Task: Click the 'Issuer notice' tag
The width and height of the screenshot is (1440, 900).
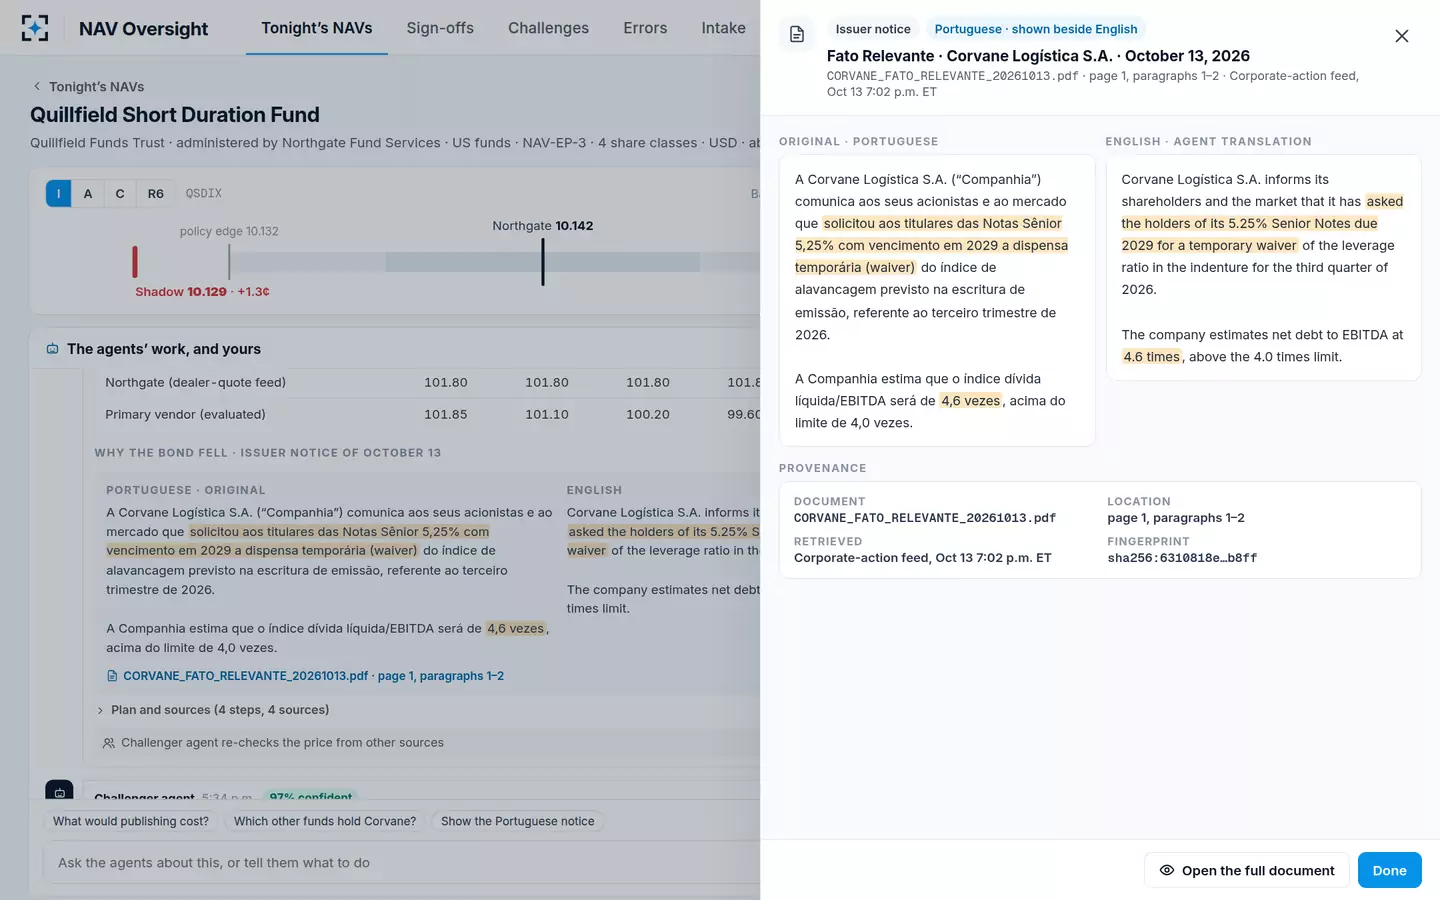Action: [x=873, y=29]
